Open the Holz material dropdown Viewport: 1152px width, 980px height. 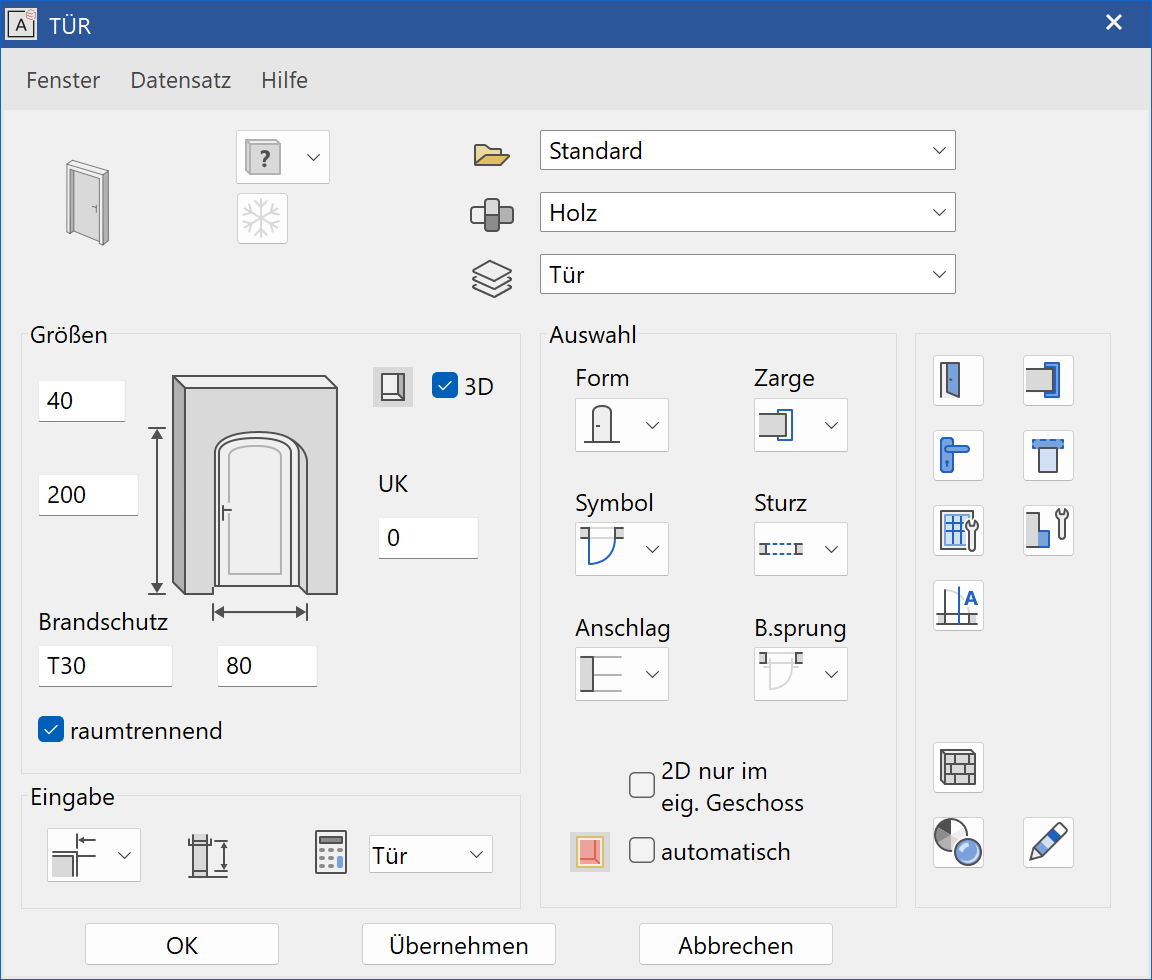(747, 212)
